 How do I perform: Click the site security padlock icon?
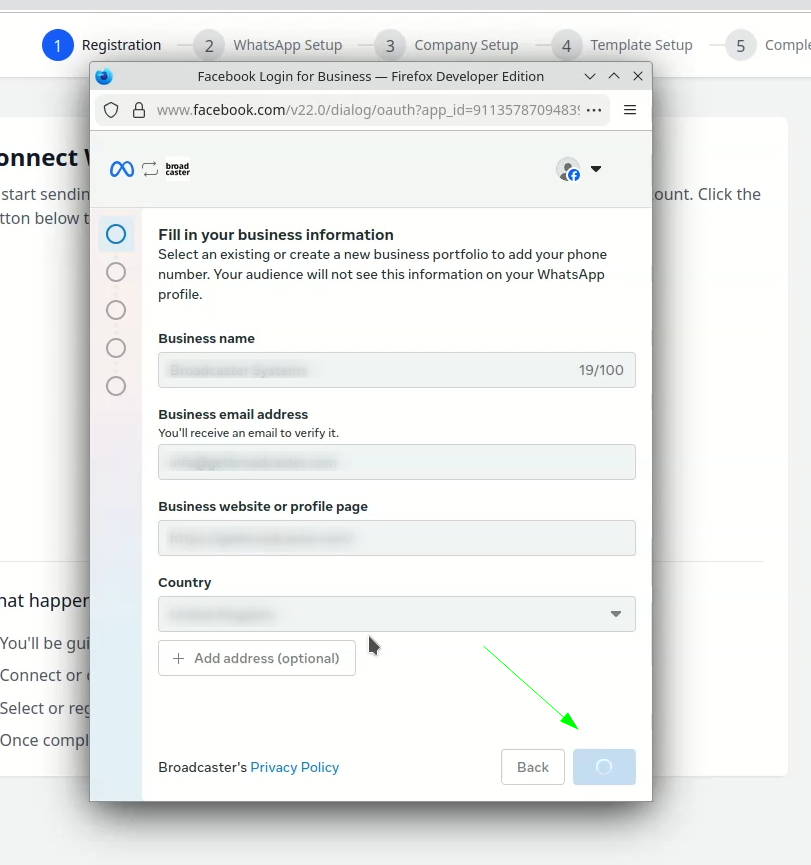tap(139, 110)
